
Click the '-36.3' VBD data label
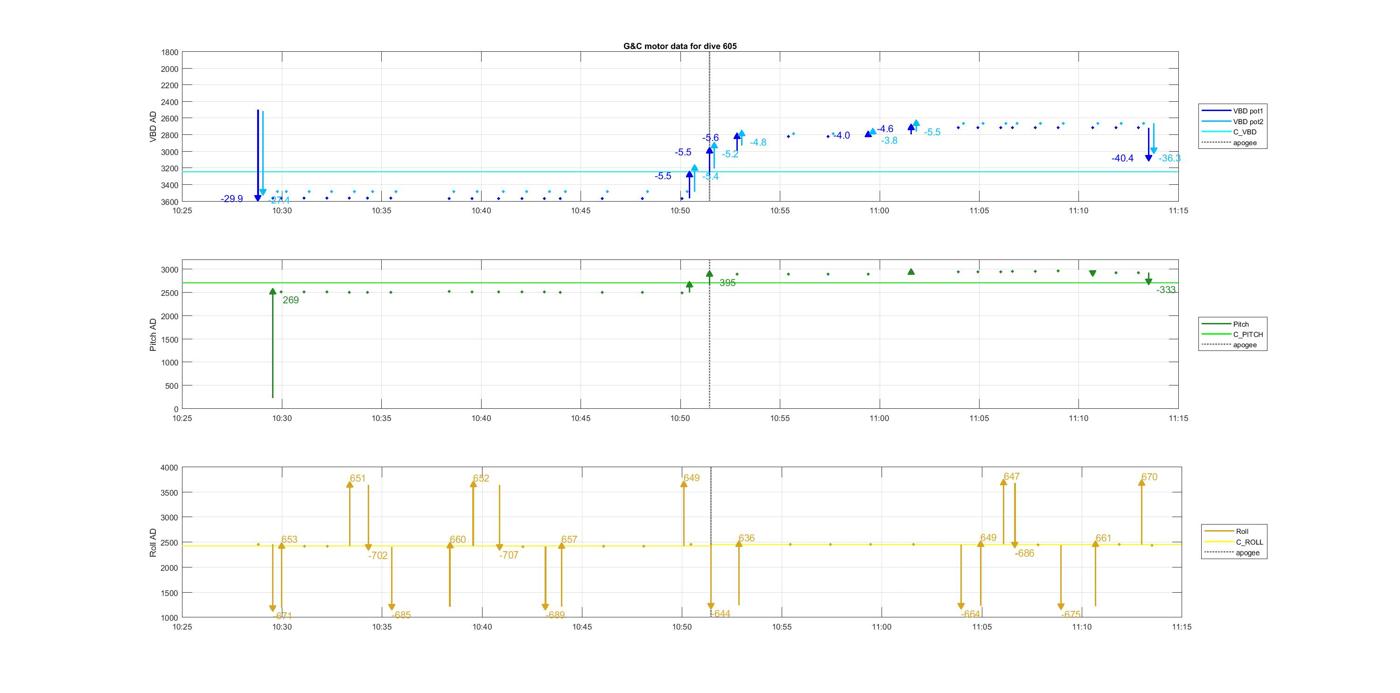point(1170,158)
